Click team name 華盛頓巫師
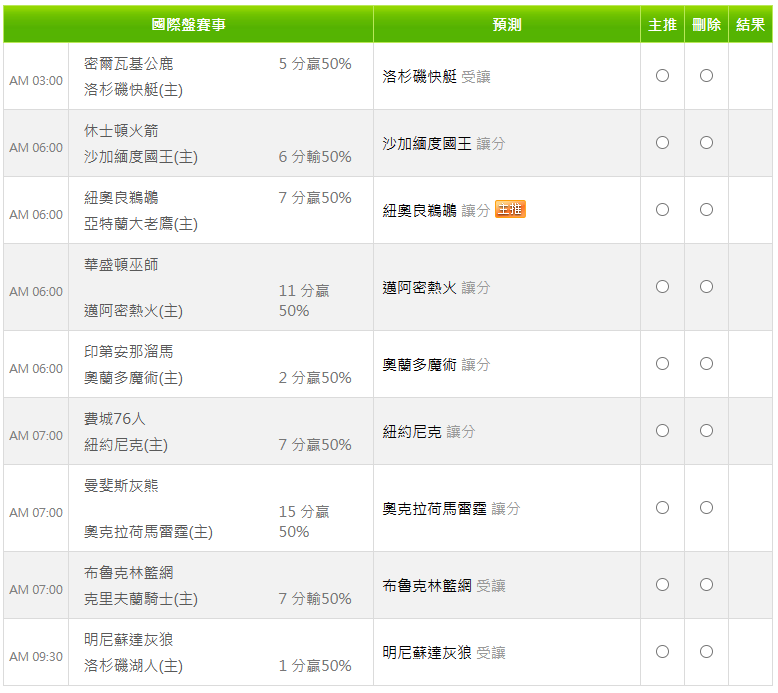The width and height of the screenshot is (778, 693). pos(121,265)
